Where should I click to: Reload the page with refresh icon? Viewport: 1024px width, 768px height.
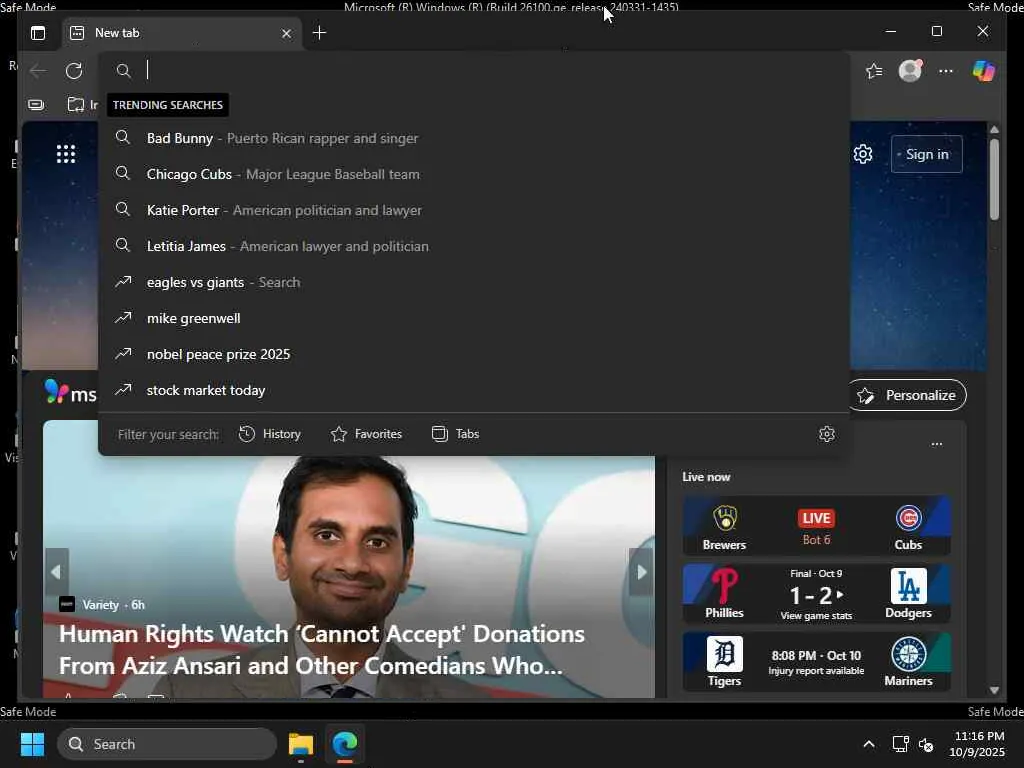point(74,71)
